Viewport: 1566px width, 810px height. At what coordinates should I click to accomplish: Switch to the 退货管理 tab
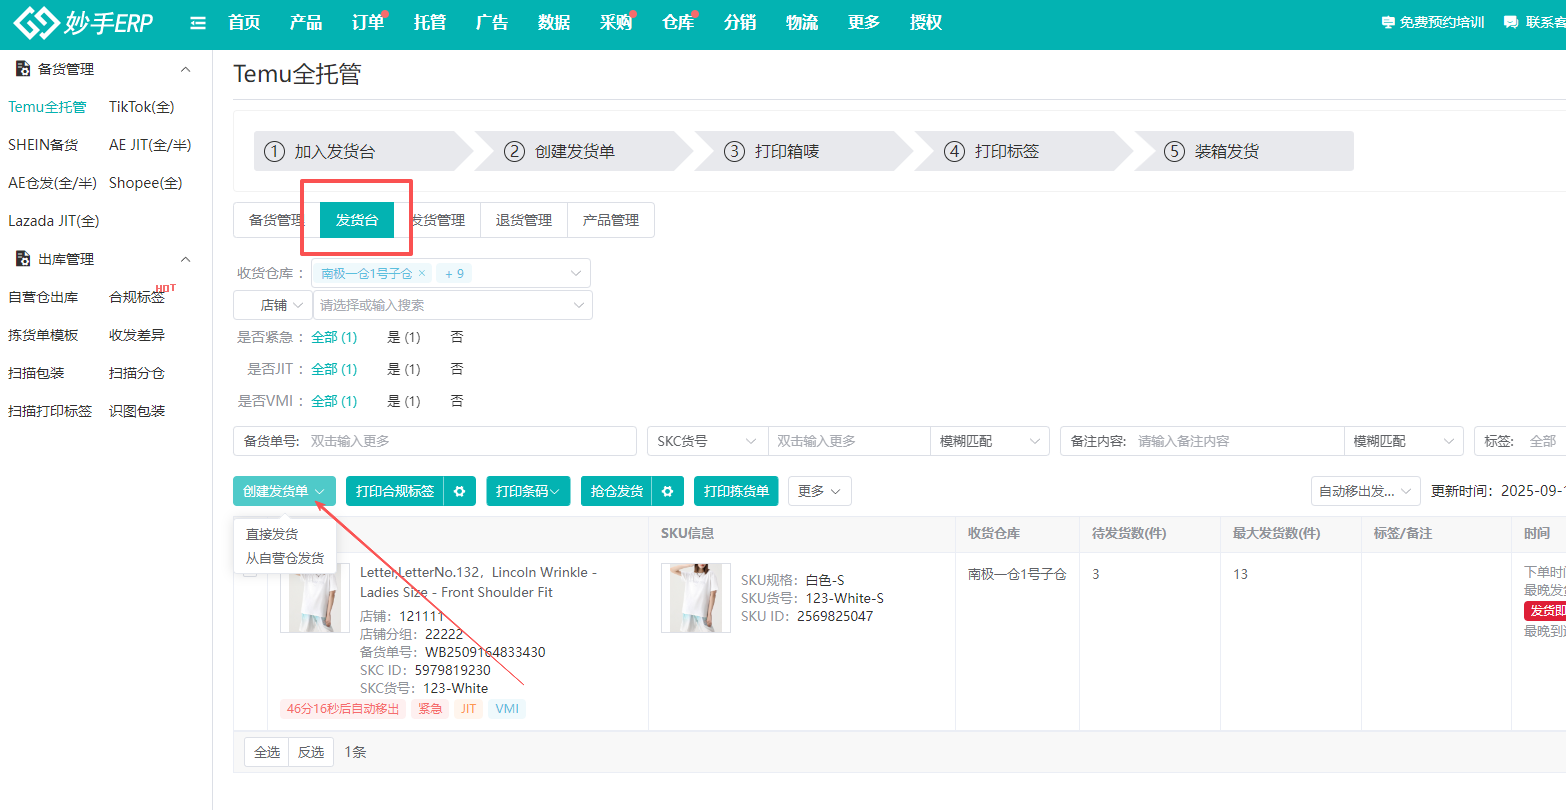[524, 220]
